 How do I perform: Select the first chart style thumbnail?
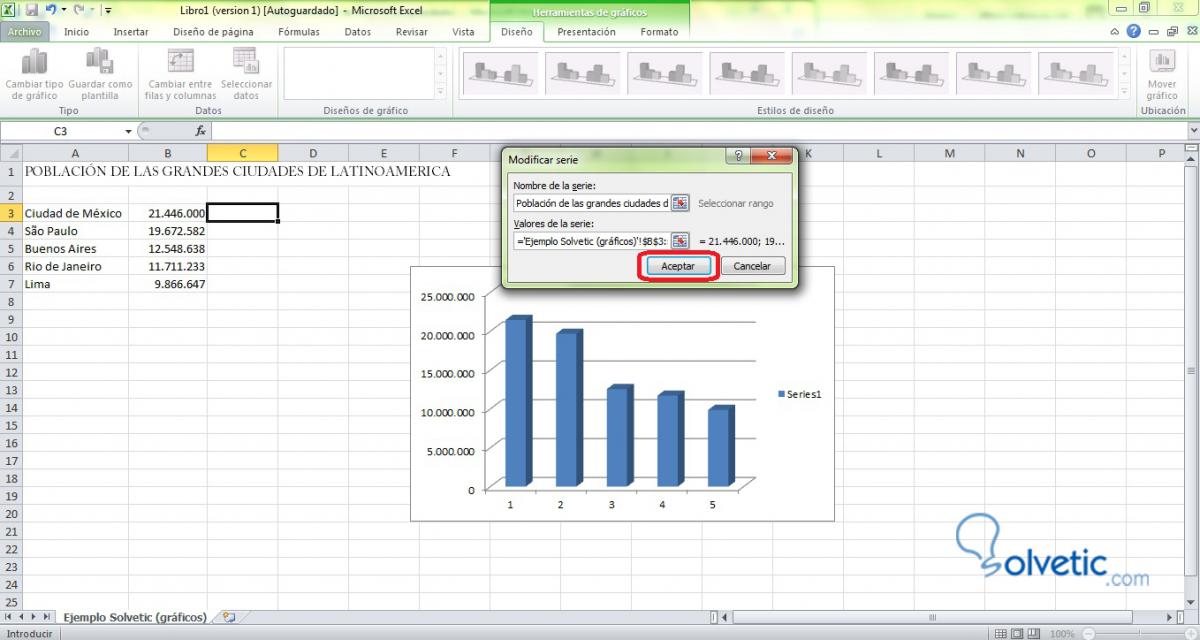[x=502, y=73]
